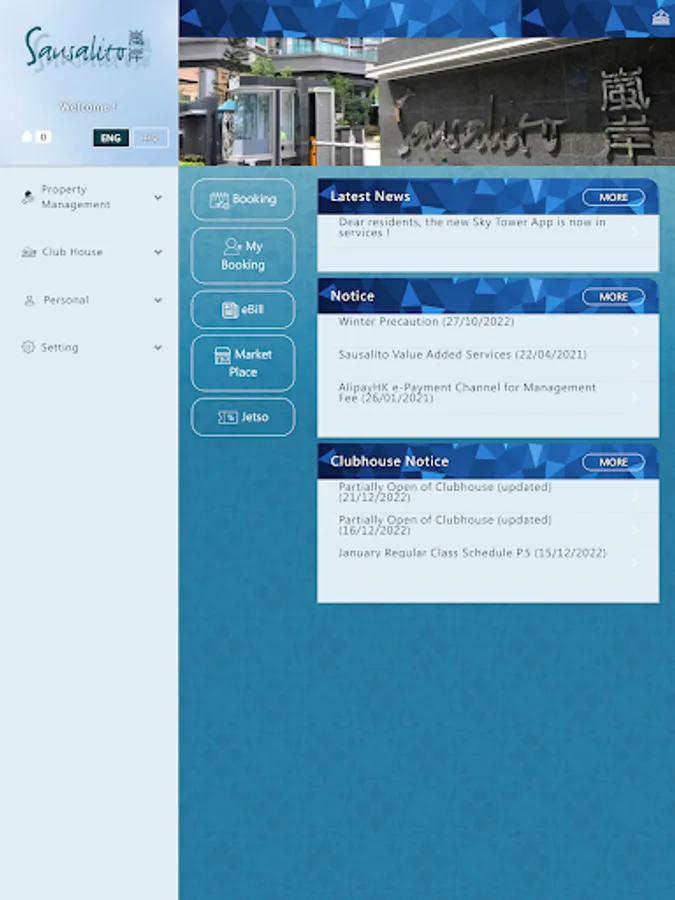
Task: Open the Jetso button
Action: [243, 417]
